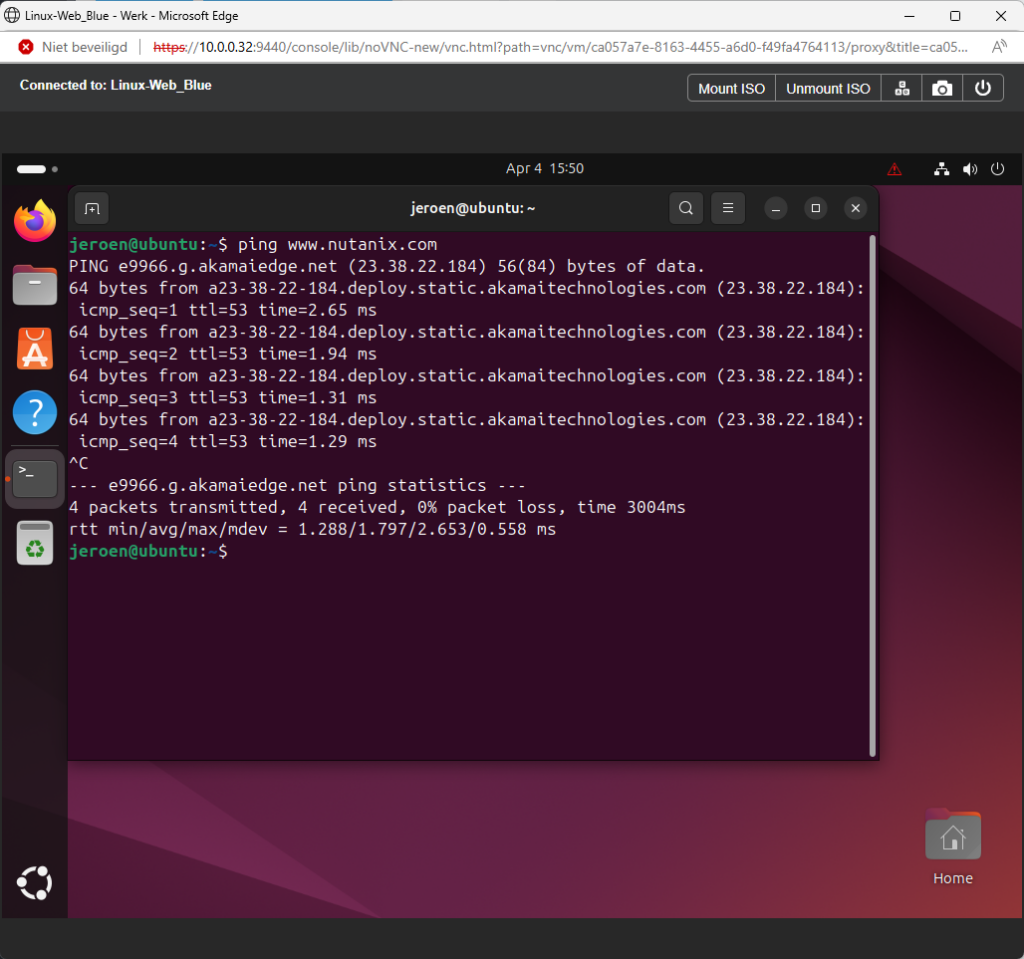Launch Ubuntu Software app center
This screenshot has height=959, width=1024.
35,348
